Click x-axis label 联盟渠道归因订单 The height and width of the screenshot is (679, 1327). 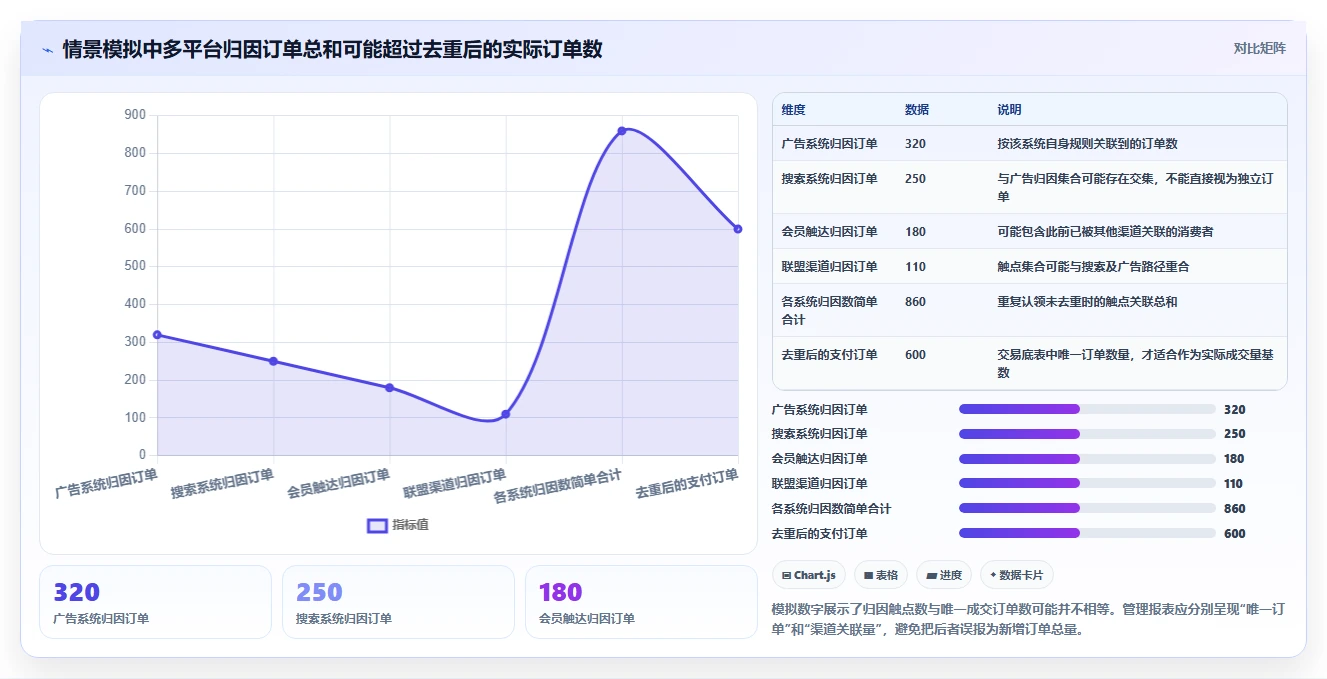[x=455, y=483]
